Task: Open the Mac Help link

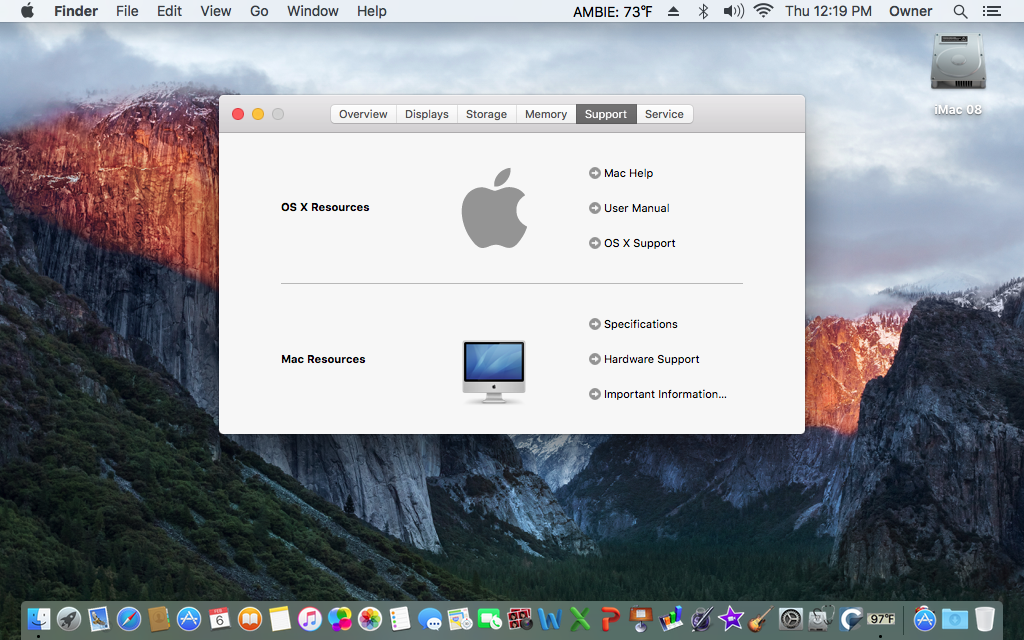Action: tap(620, 173)
